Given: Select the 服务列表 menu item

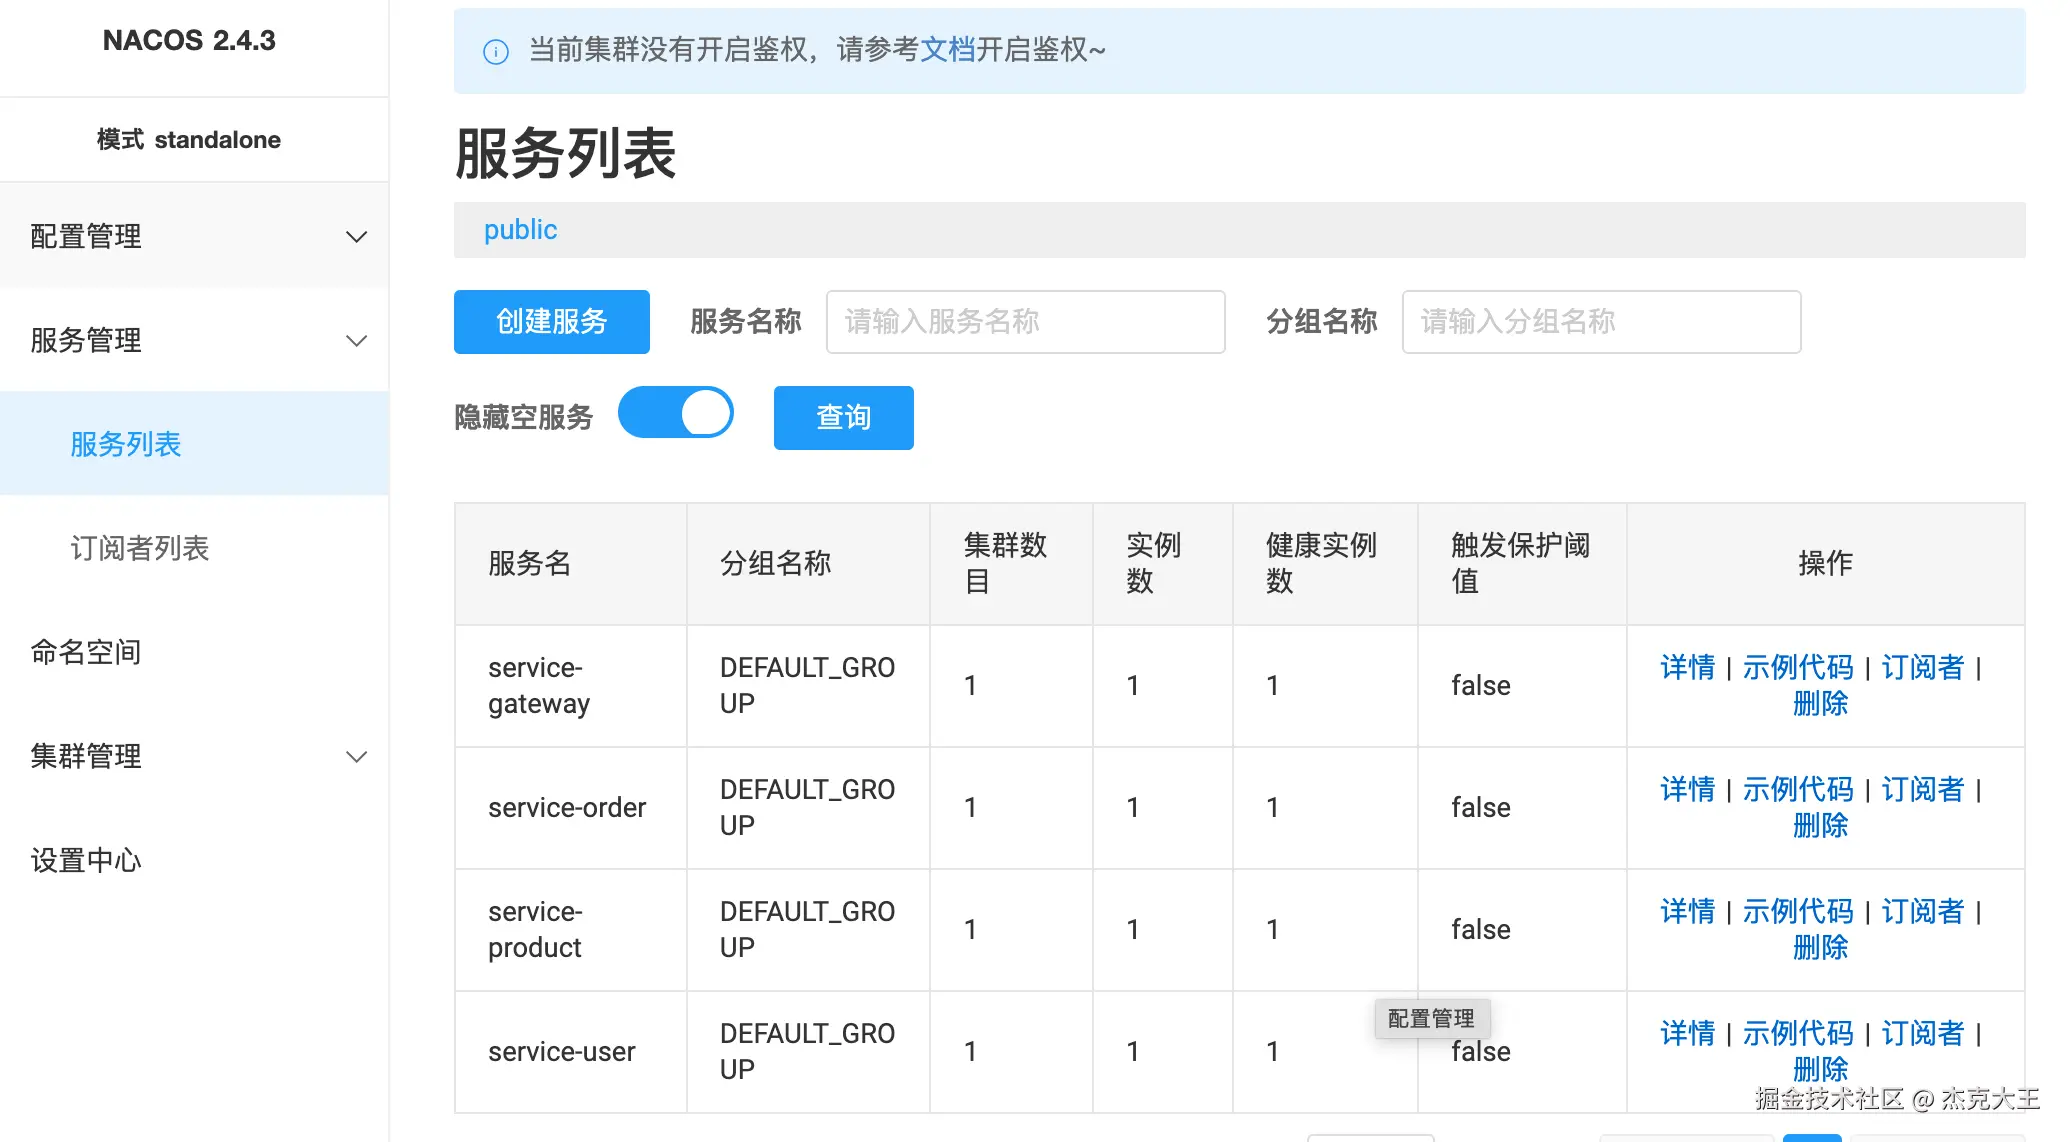Looking at the screenshot, I should click(125, 444).
